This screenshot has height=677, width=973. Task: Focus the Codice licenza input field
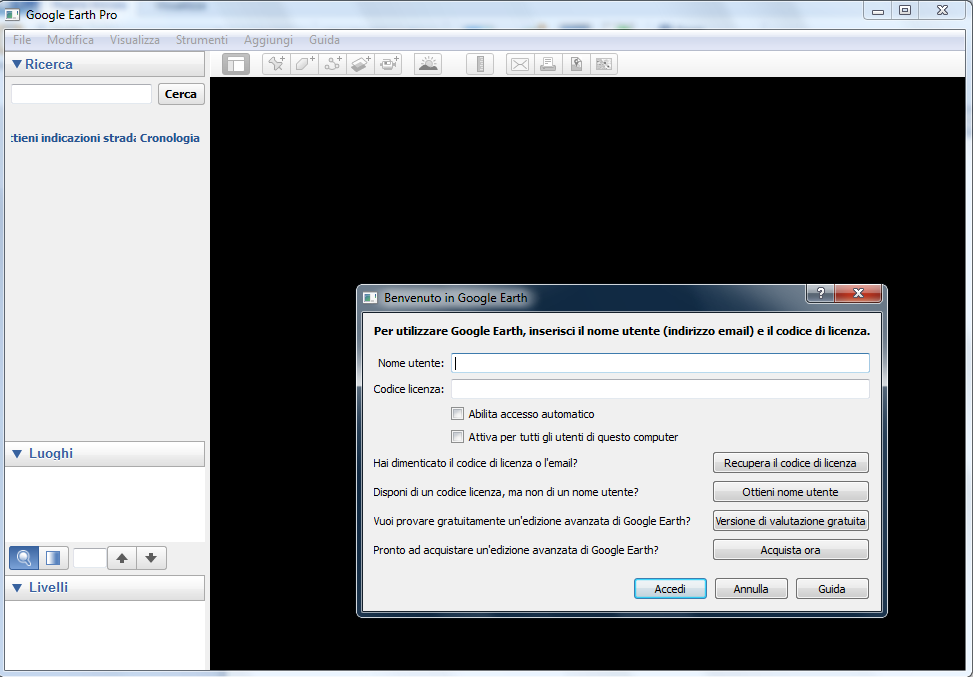pyautogui.click(x=660, y=389)
